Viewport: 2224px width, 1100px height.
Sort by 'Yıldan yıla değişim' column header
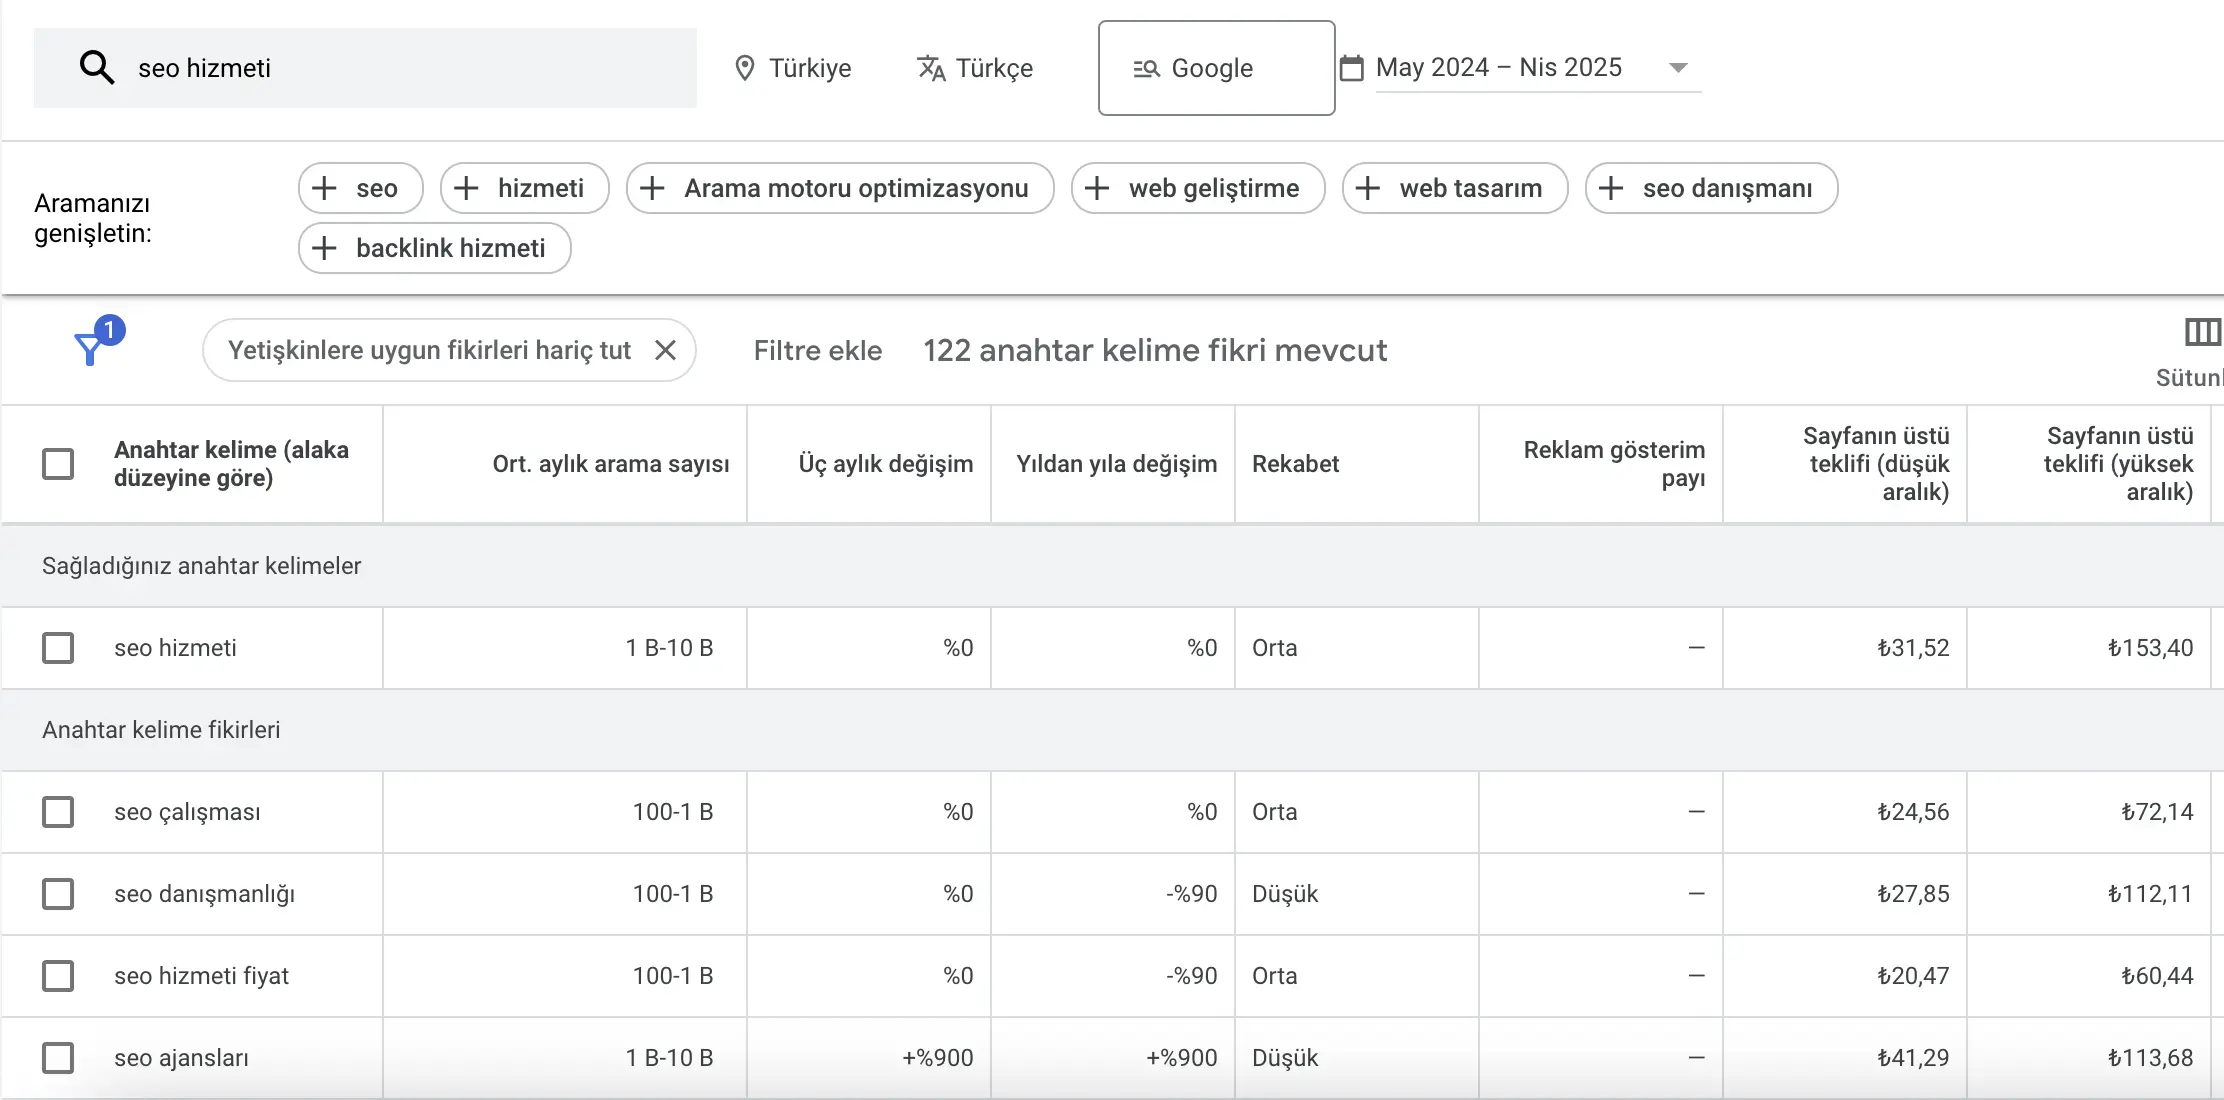click(1116, 464)
